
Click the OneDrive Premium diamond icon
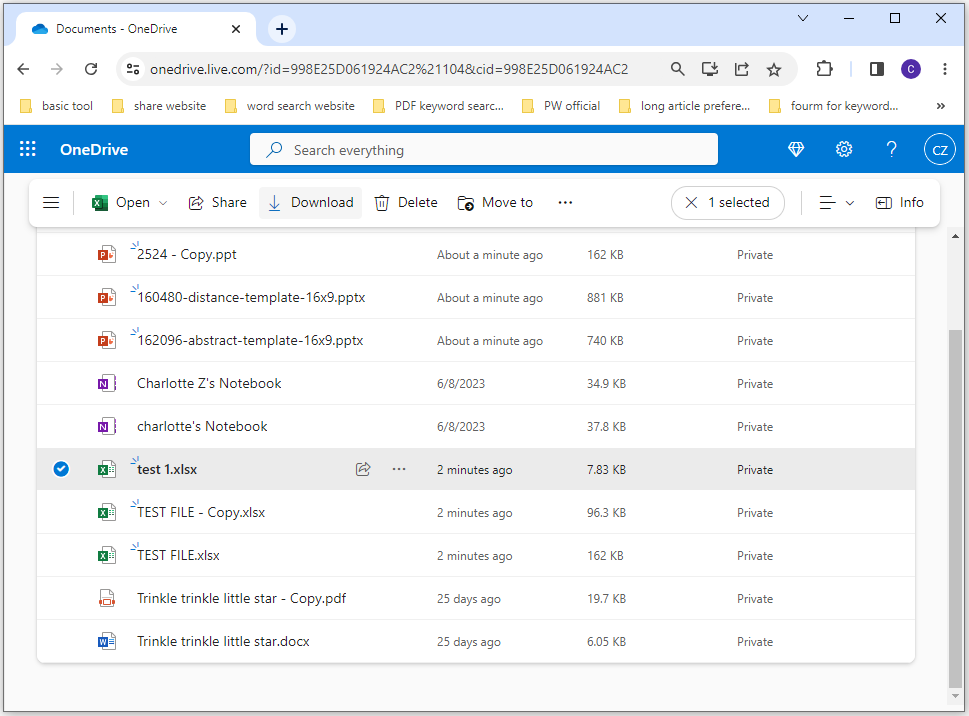(x=796, y=150)
